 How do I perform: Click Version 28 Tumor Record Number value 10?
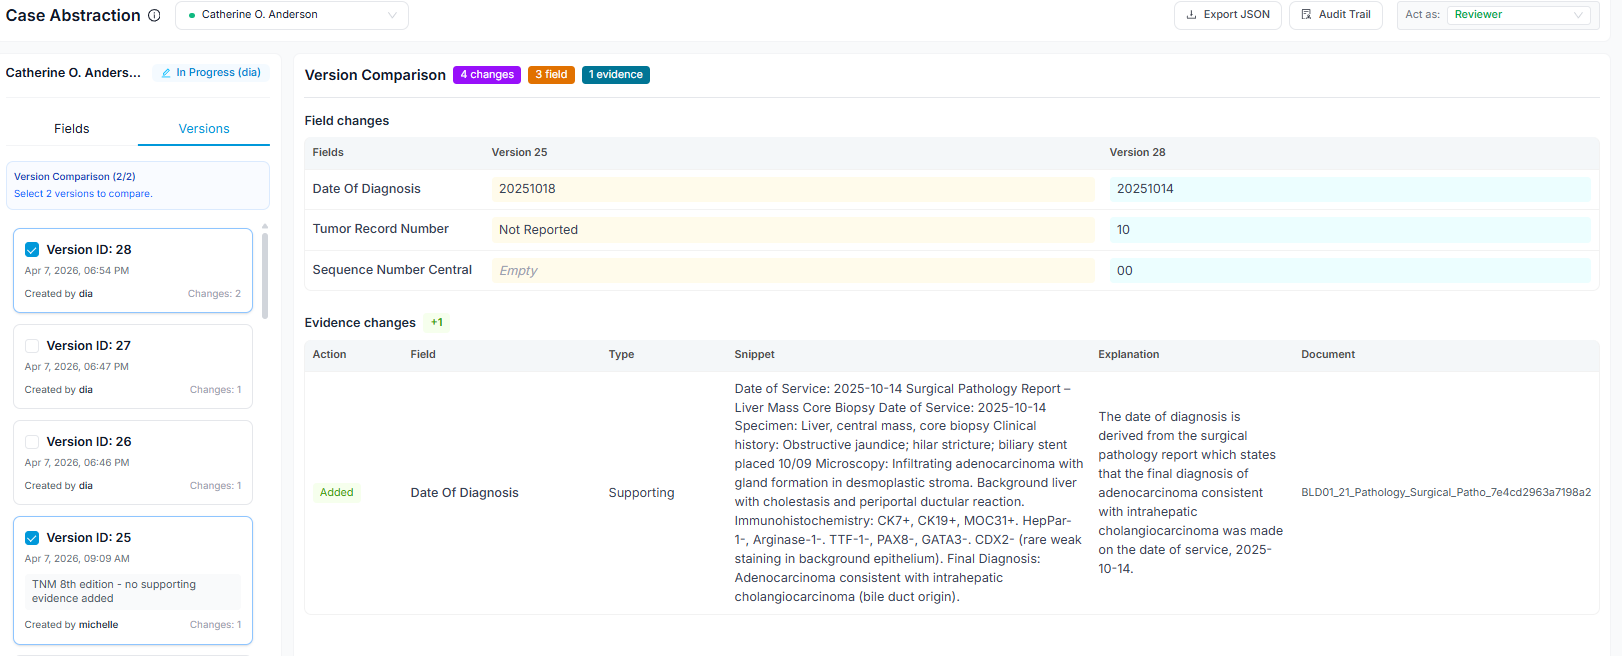[1350, 230]
